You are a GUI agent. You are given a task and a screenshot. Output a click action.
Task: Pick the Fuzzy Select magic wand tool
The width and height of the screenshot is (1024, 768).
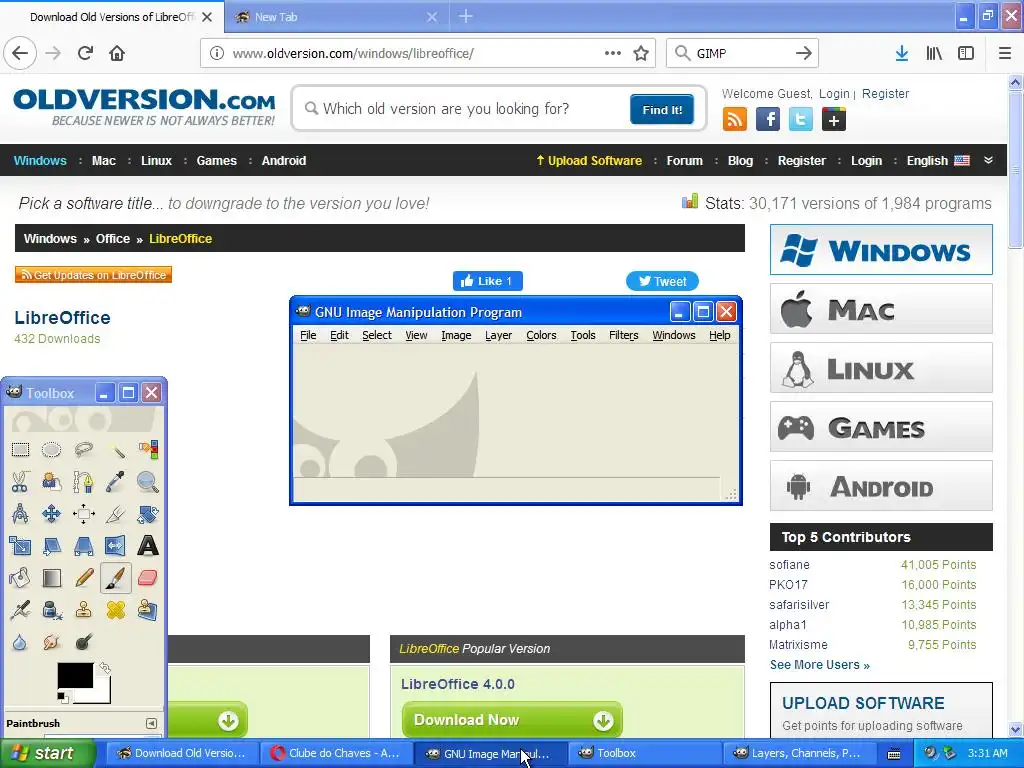pyautogui.click(x=116, y=449)
